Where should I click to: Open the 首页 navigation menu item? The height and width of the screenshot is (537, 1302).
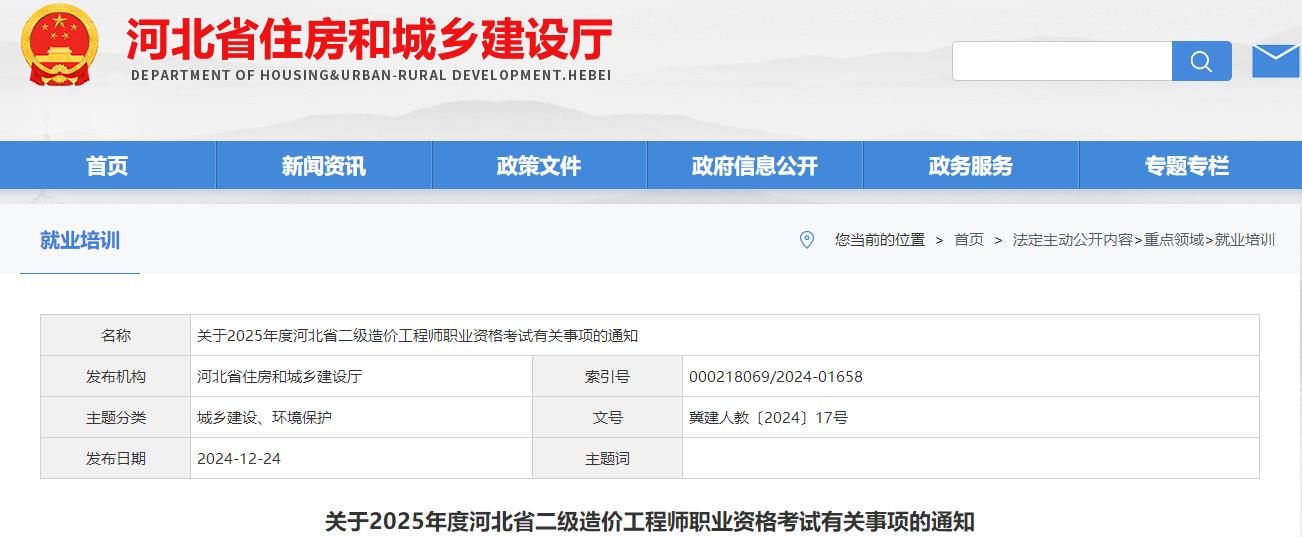[107, 166]
